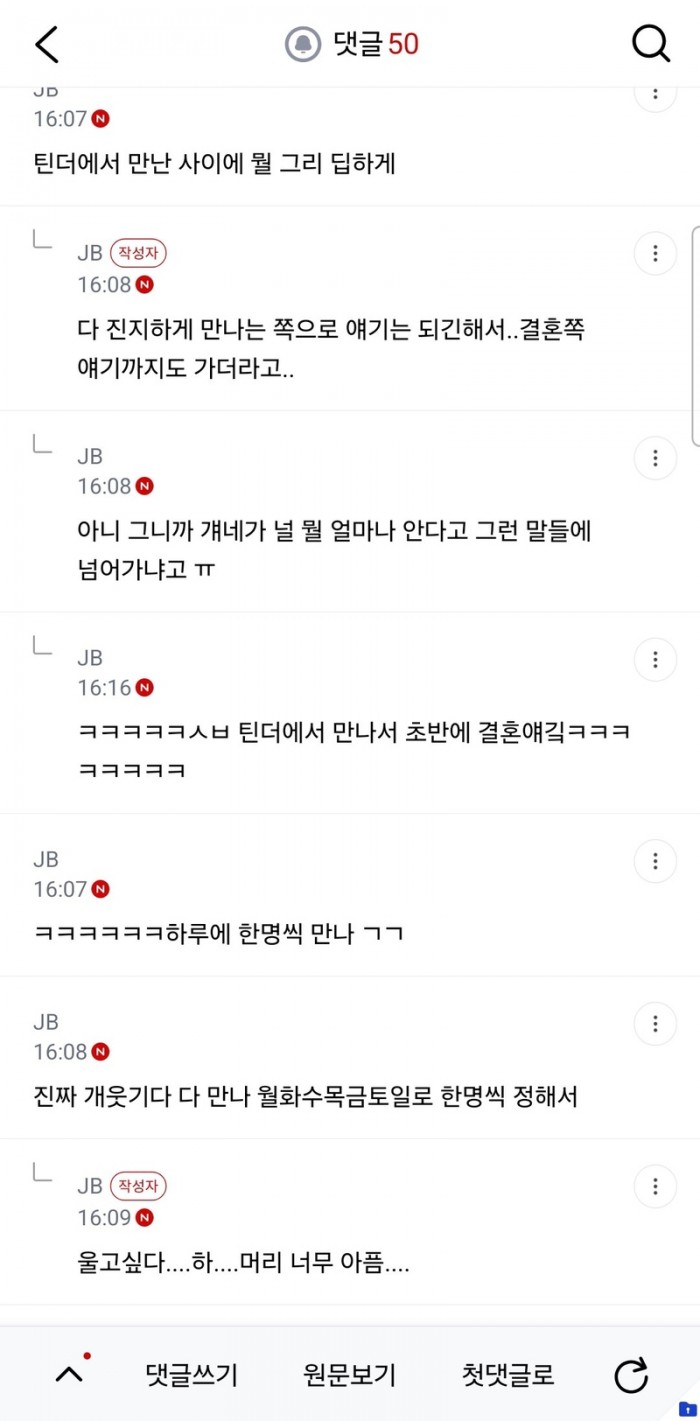
Task: Jump to first comment via 첫댓글로
Action: point(508,1375)
